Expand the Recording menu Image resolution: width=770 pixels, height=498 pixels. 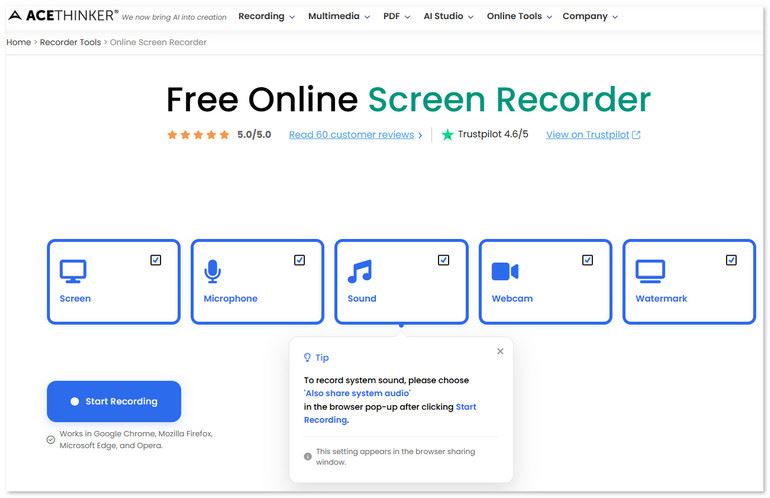(266, 16)
